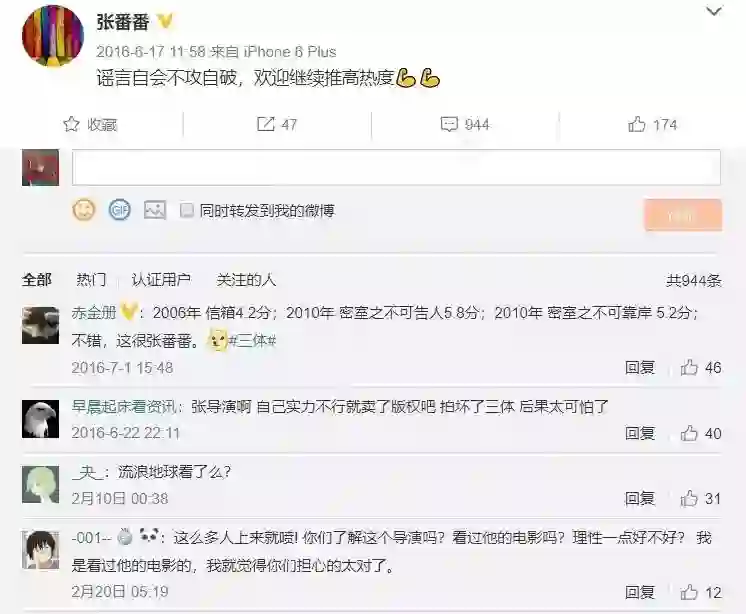Open the GIF picker icon
This screenshot has height=614, width=746.
[x=119, y=210]
